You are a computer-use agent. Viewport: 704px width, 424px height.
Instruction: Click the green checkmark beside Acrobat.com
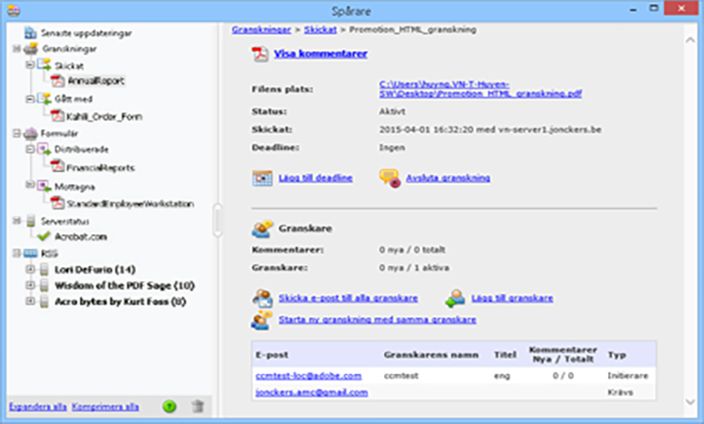(44, 236)
